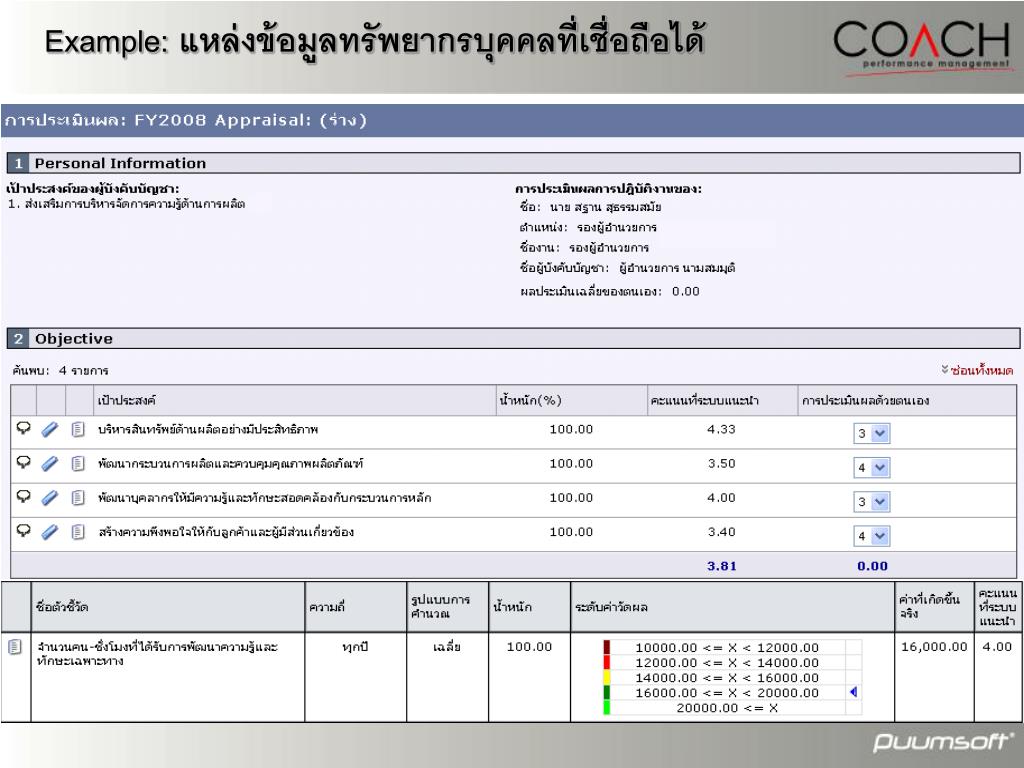
Task: Open document icon for จำนวนคน-ชั่วโมง indicator
Action: (x=14, y=647)
